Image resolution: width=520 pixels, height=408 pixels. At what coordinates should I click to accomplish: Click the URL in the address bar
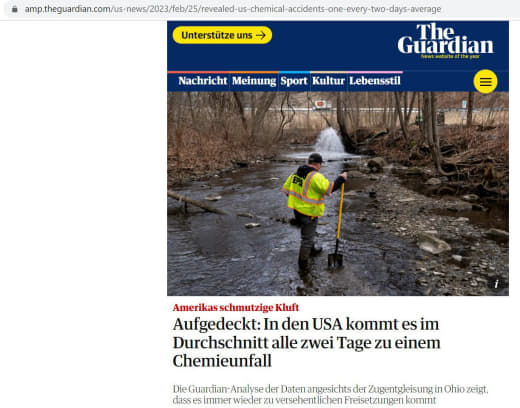[233, 9]
